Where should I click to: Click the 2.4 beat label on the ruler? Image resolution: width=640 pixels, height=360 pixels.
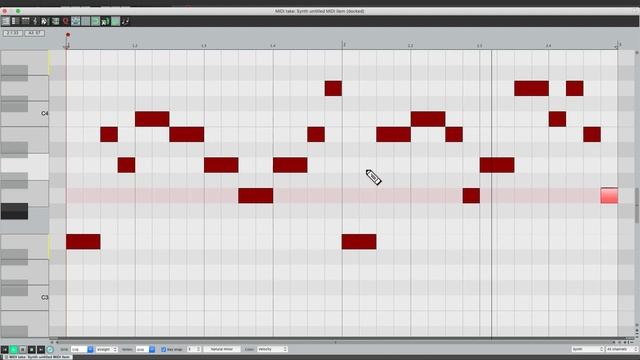[549, 46]
